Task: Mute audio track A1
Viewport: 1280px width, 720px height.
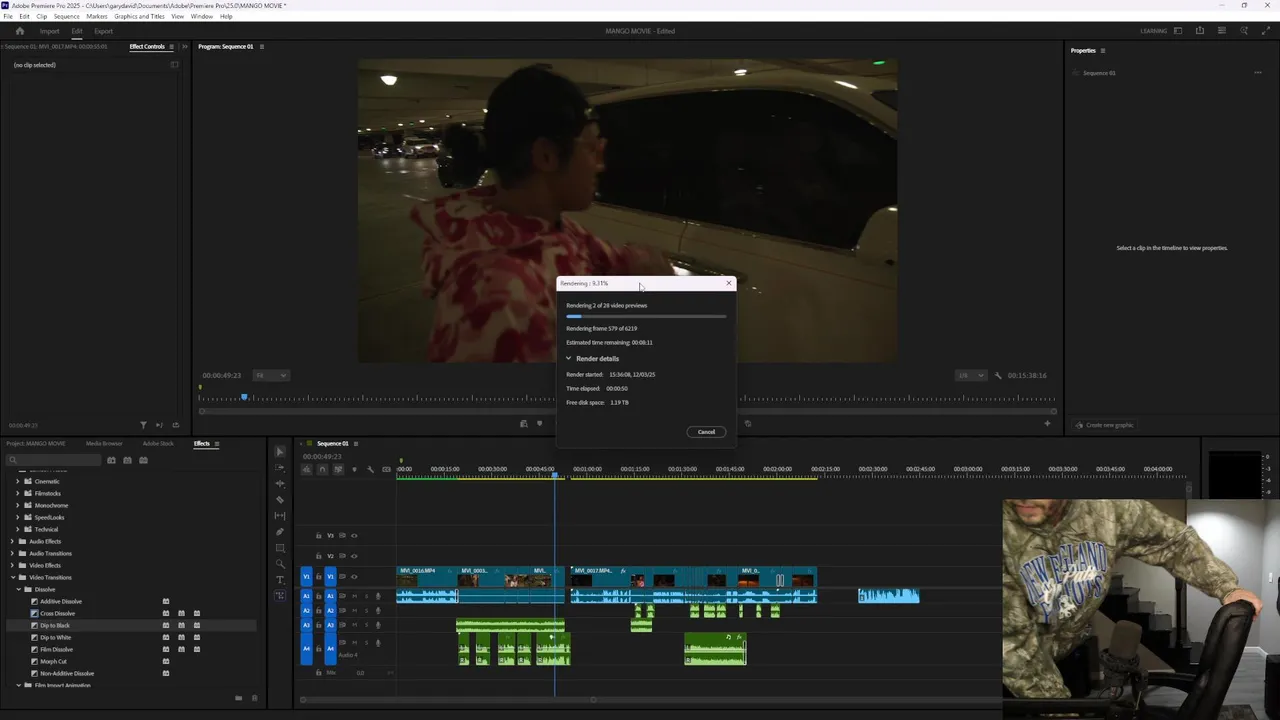Action: coord(354,597)
